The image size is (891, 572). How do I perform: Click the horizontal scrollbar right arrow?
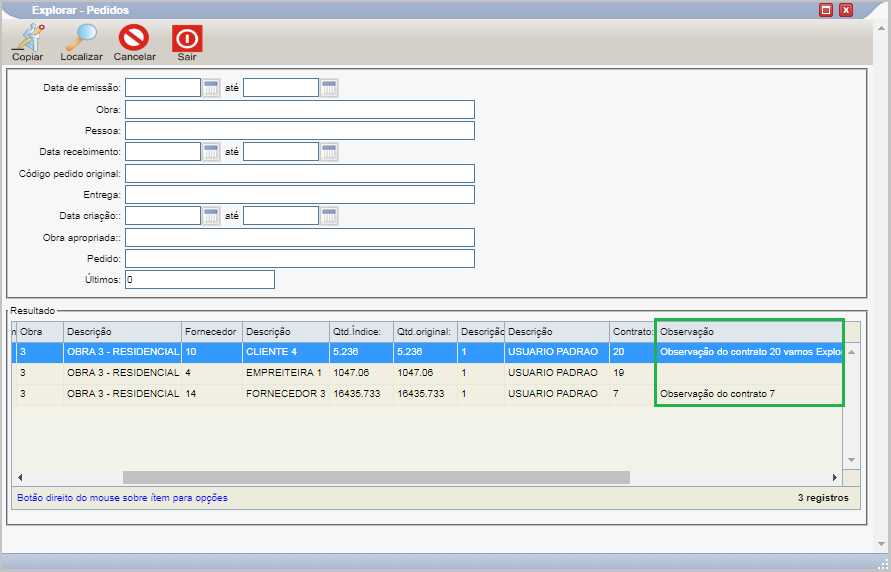tap(835, 478)
